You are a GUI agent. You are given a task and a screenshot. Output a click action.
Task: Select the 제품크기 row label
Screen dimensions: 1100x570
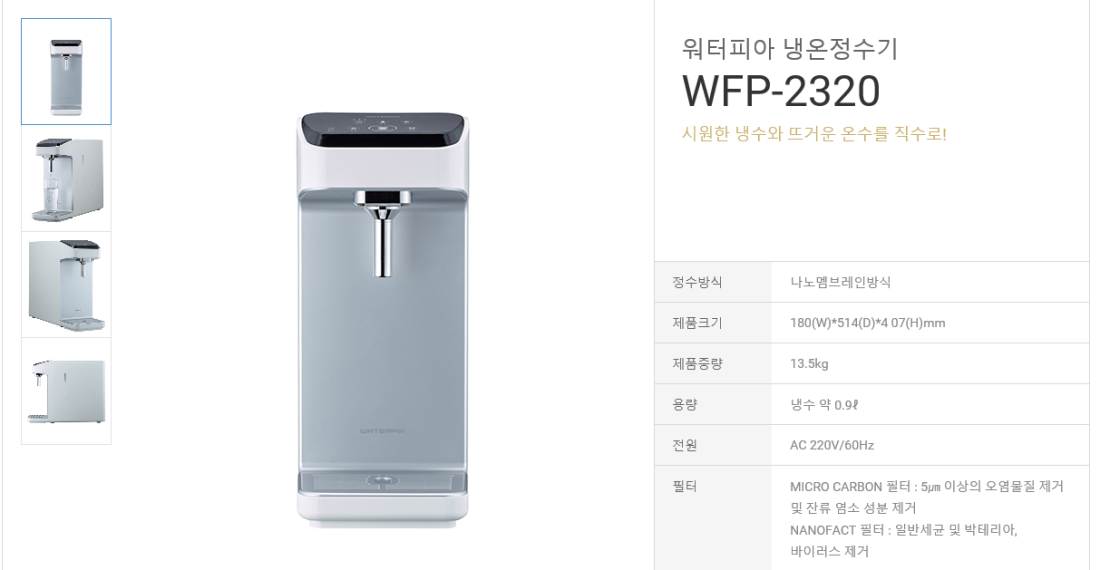coord(697,323)
